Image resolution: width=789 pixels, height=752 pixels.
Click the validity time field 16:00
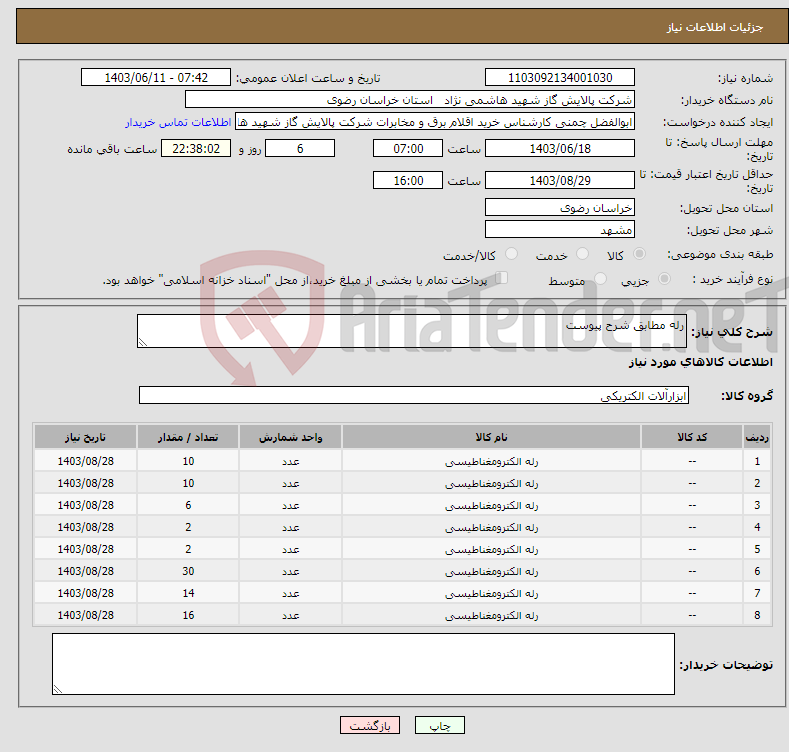click(408, 180)
